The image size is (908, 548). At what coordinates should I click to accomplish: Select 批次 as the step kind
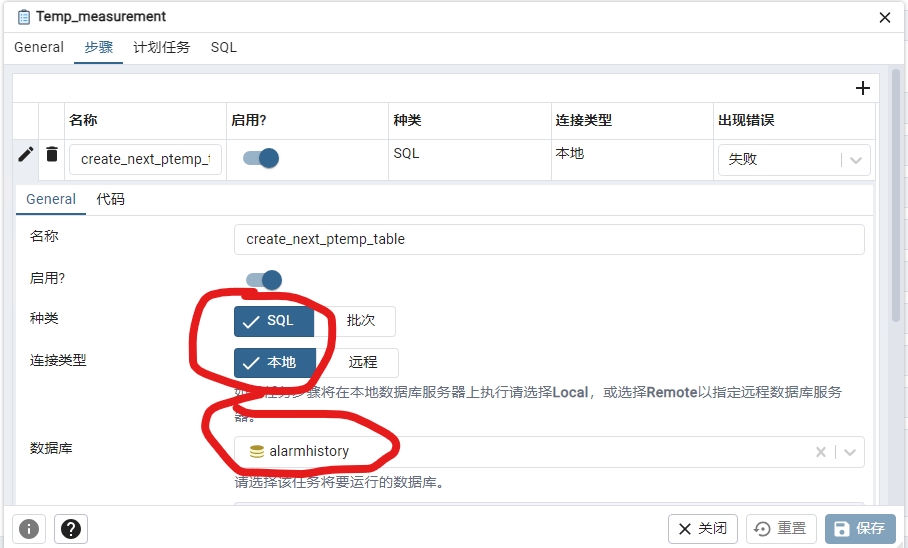(x=360, y=321)
